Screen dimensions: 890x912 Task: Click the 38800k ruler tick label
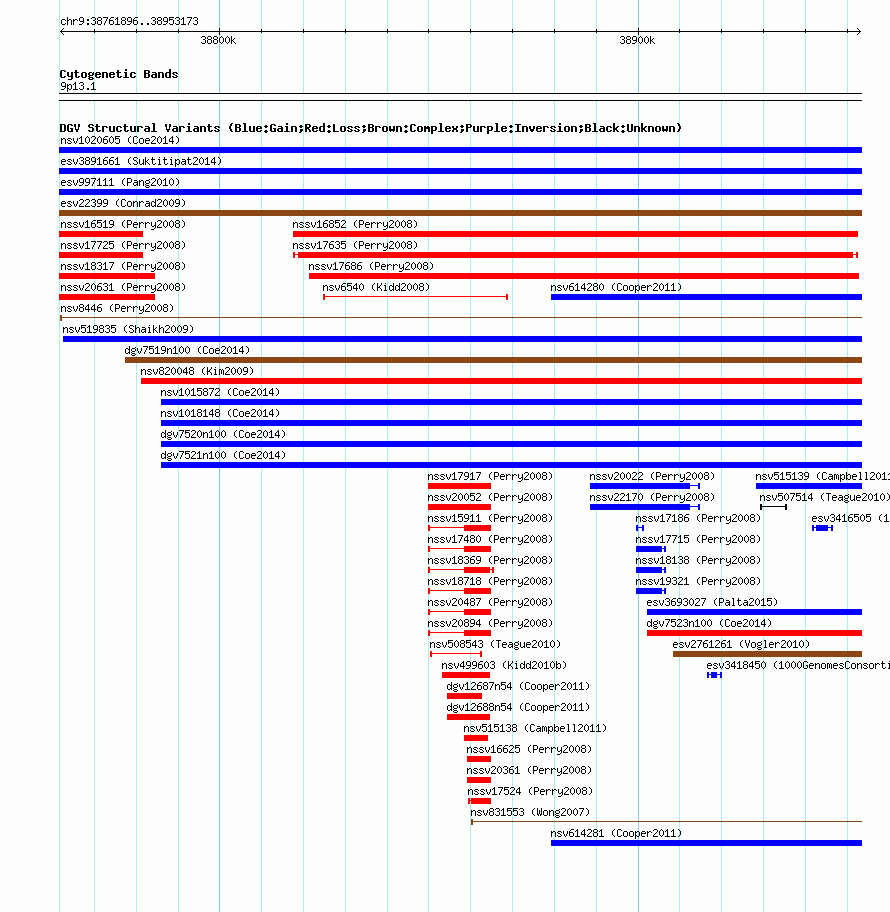(x=218, y=40)
